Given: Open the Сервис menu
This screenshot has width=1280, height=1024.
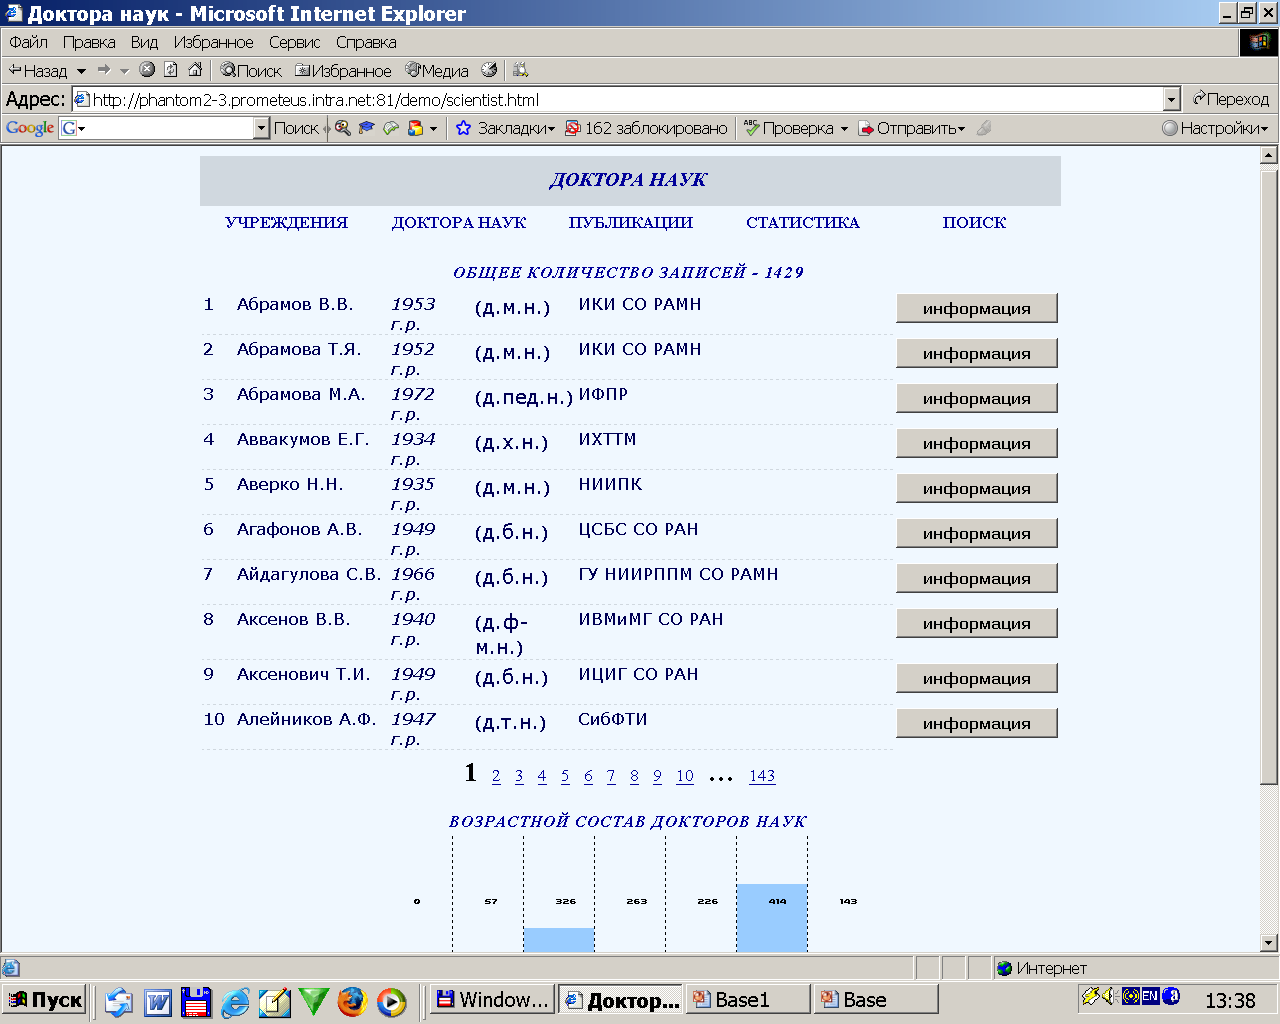Looking at the screenshot, I should (x=294, y=42).
